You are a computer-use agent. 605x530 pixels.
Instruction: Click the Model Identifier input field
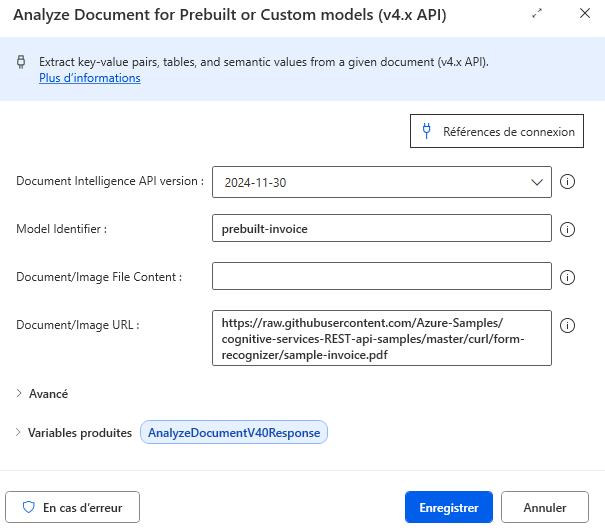pos(382,228)
